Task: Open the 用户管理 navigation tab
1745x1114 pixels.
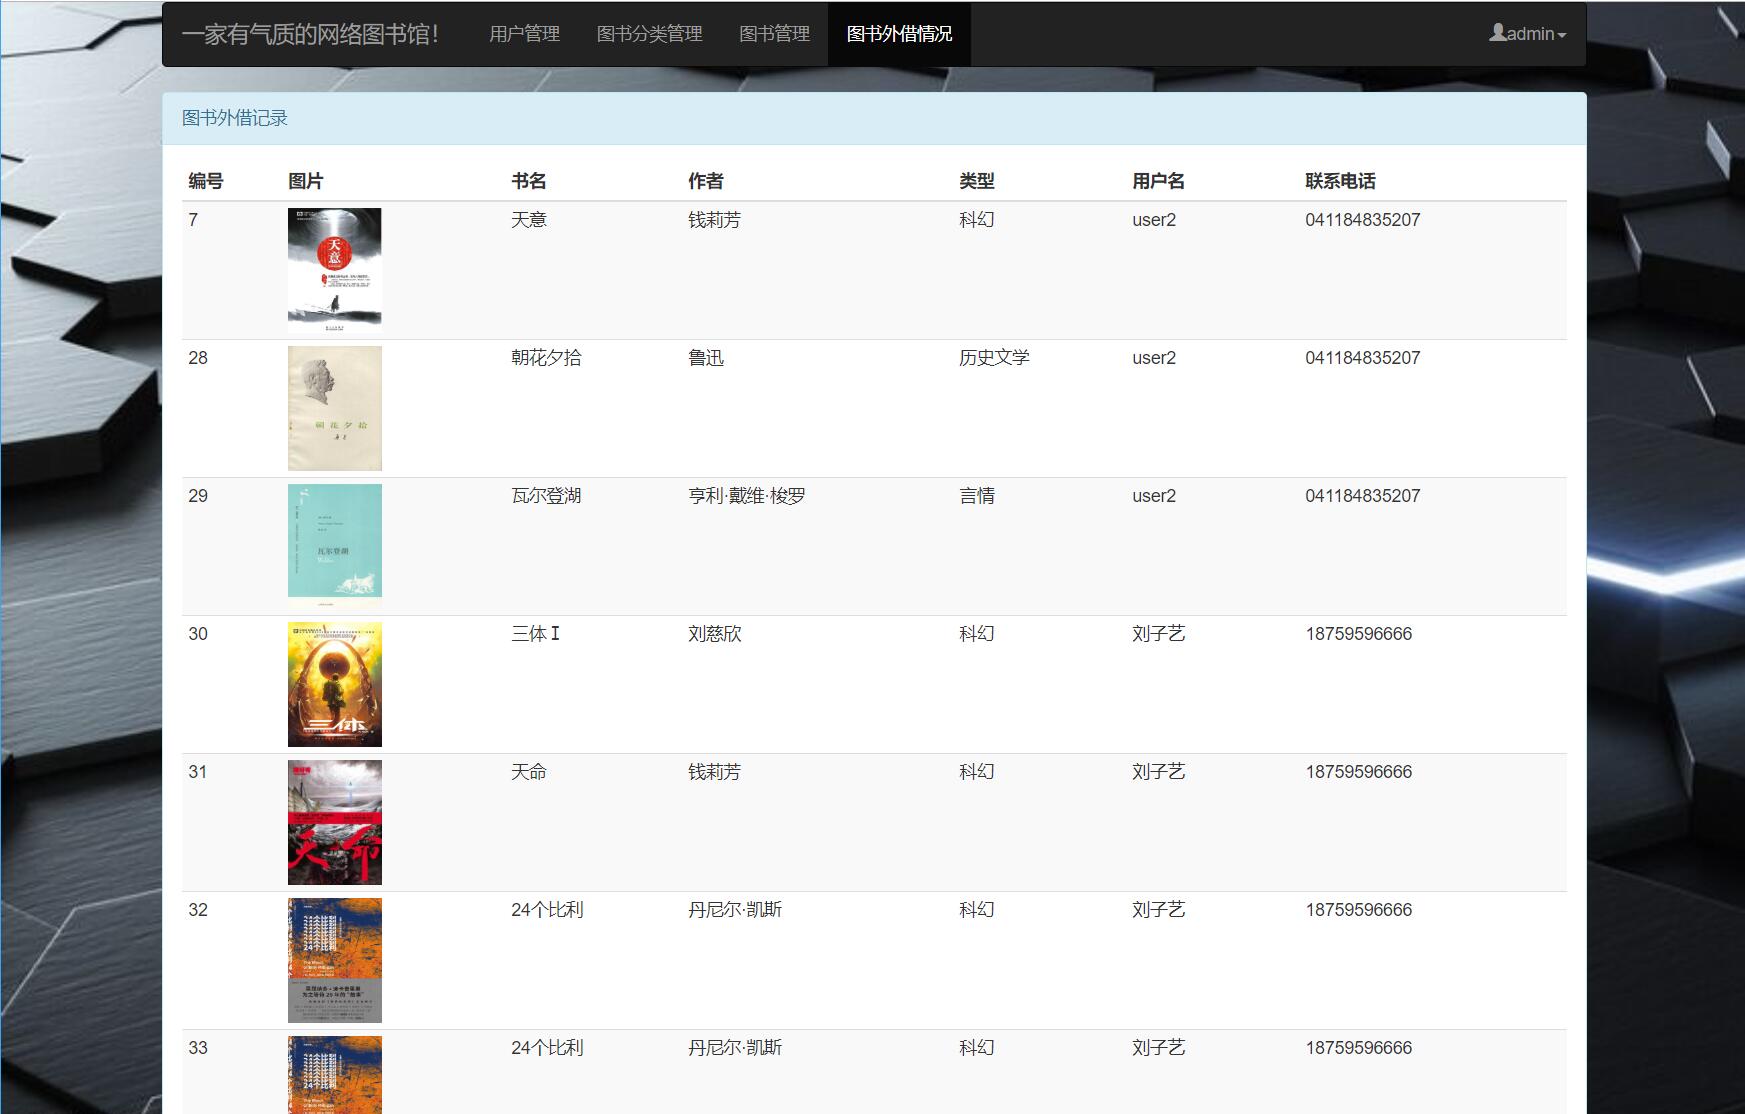Action: coord(524,34)
